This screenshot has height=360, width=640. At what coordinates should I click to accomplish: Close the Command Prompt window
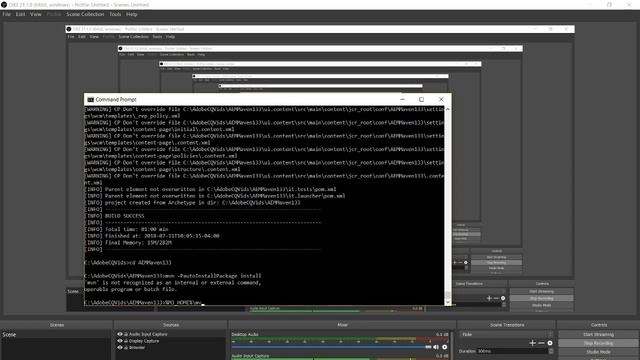coord(441,99)
